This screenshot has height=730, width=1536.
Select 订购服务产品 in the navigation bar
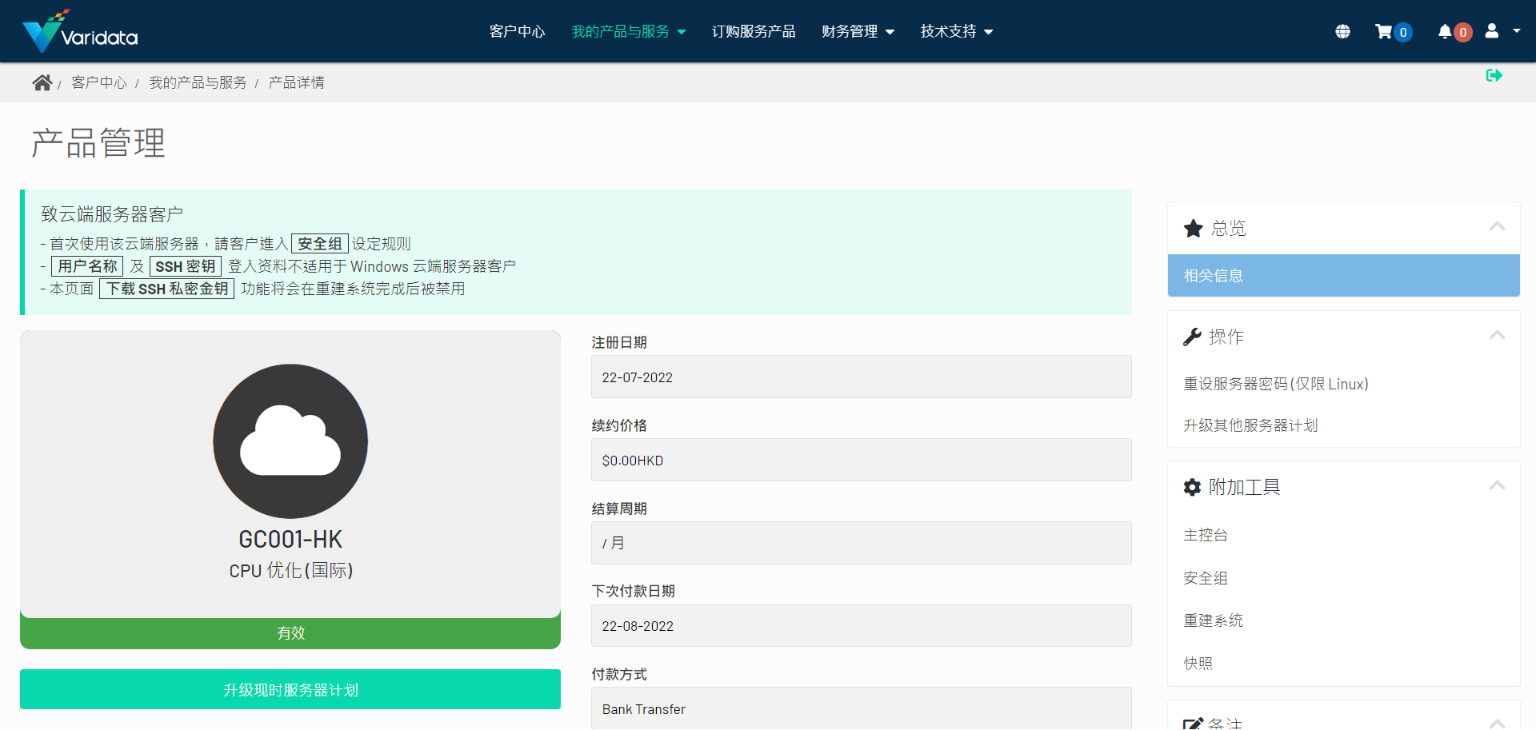[753, 31]
